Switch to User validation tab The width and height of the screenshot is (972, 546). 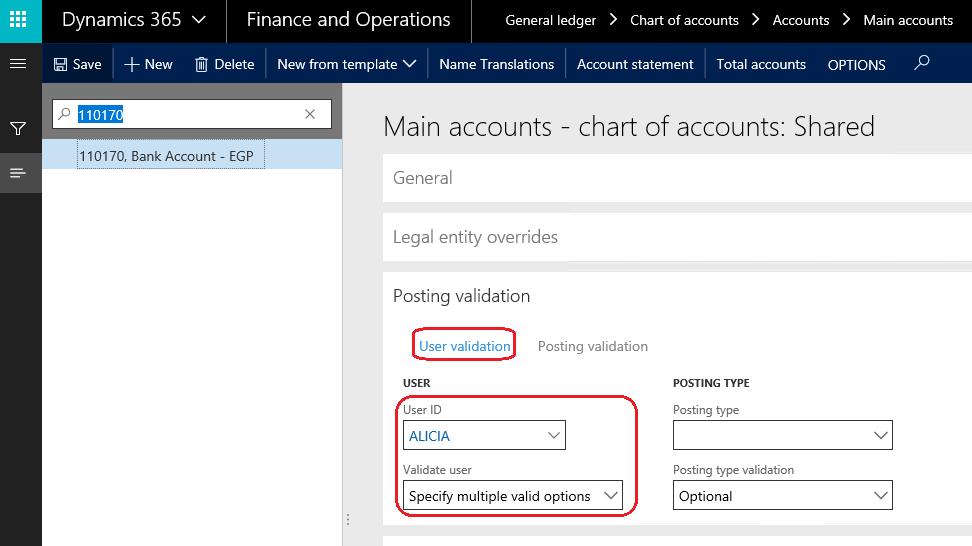tap(464, 346)
